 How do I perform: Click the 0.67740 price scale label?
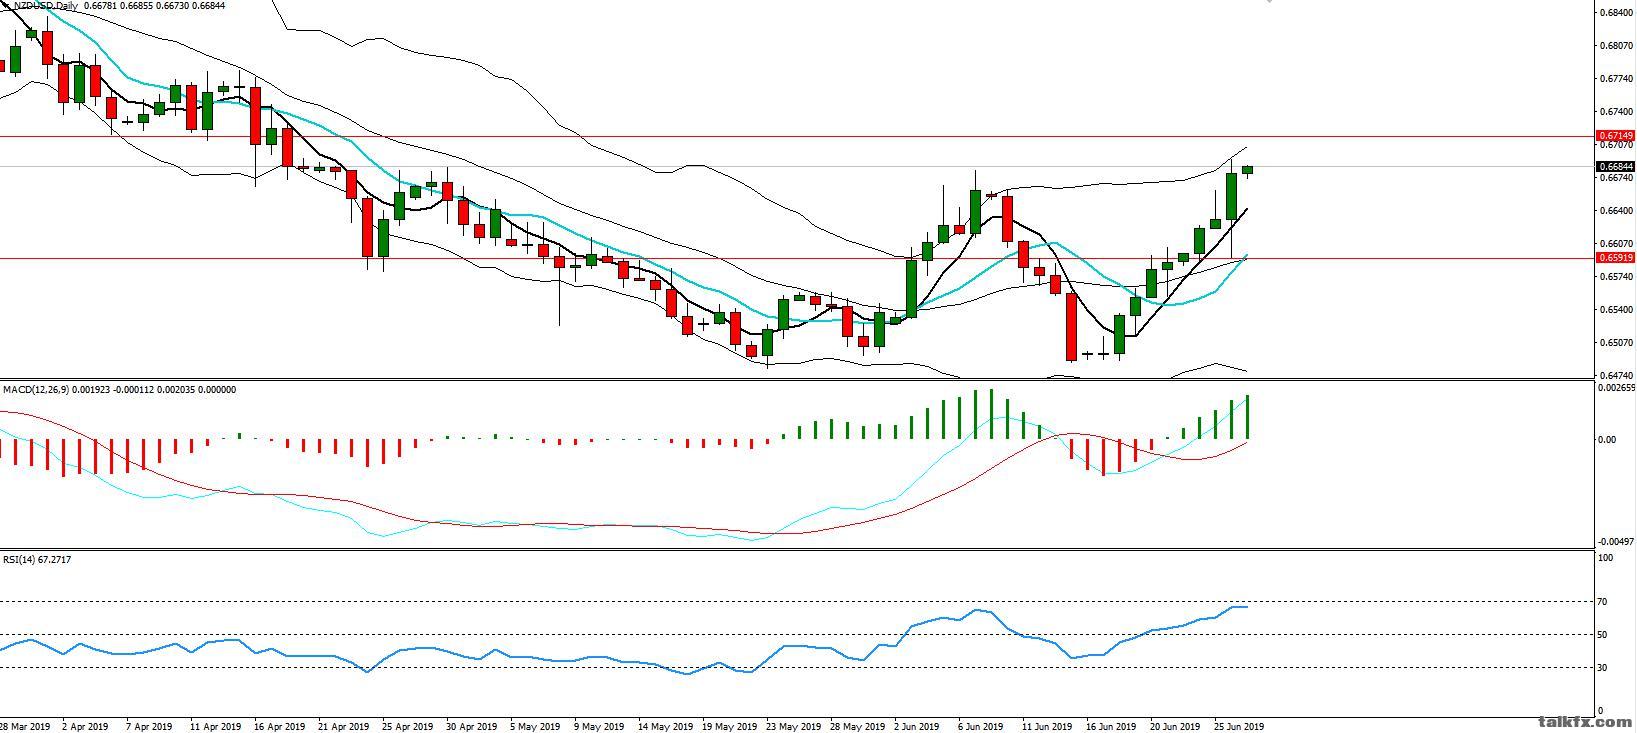[x=1616, y=79]
